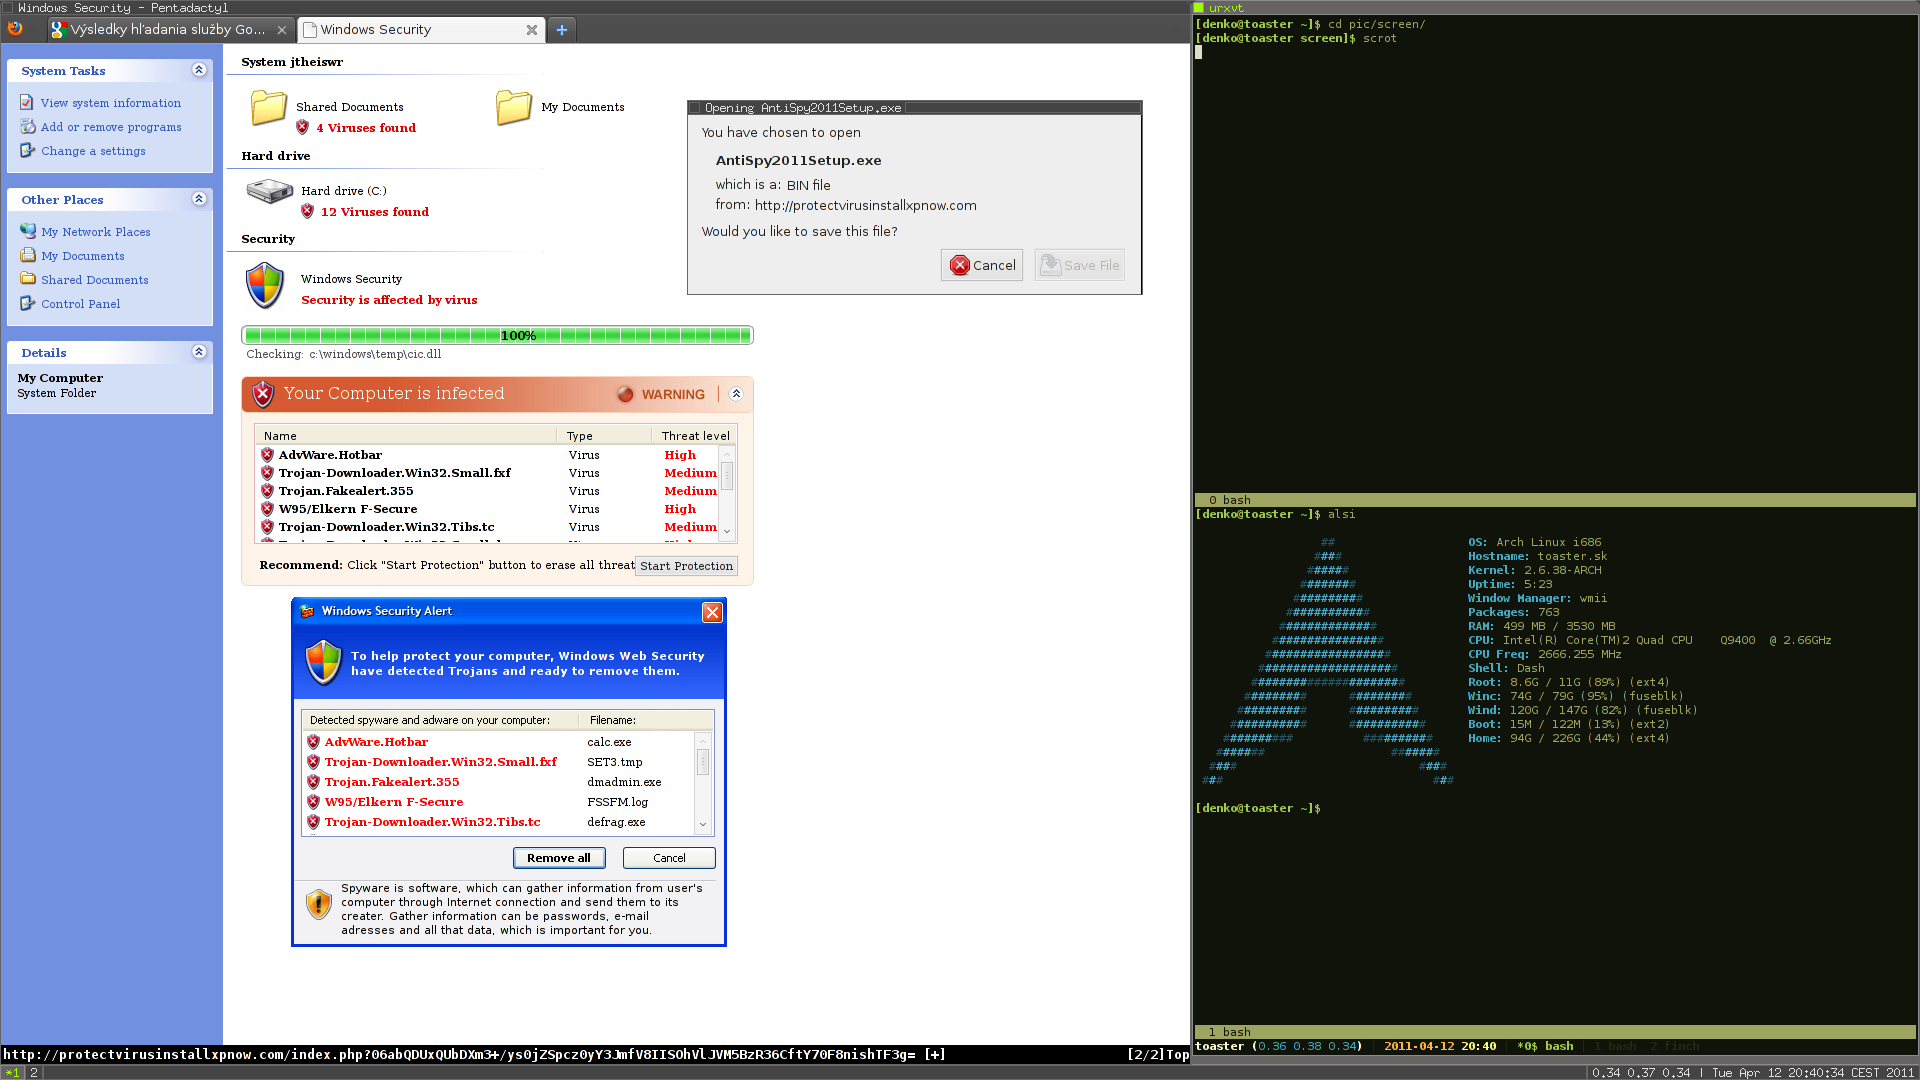Close the Windows Security Alert dialog
The width and height of the screenshot is (1920, 1080).
712,612
